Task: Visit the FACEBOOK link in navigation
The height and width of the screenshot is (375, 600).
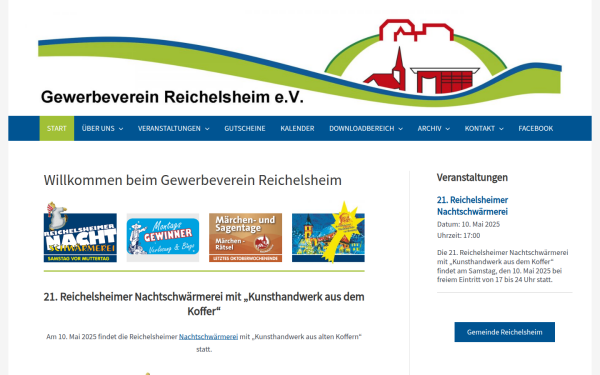Action: pos(536,129)
